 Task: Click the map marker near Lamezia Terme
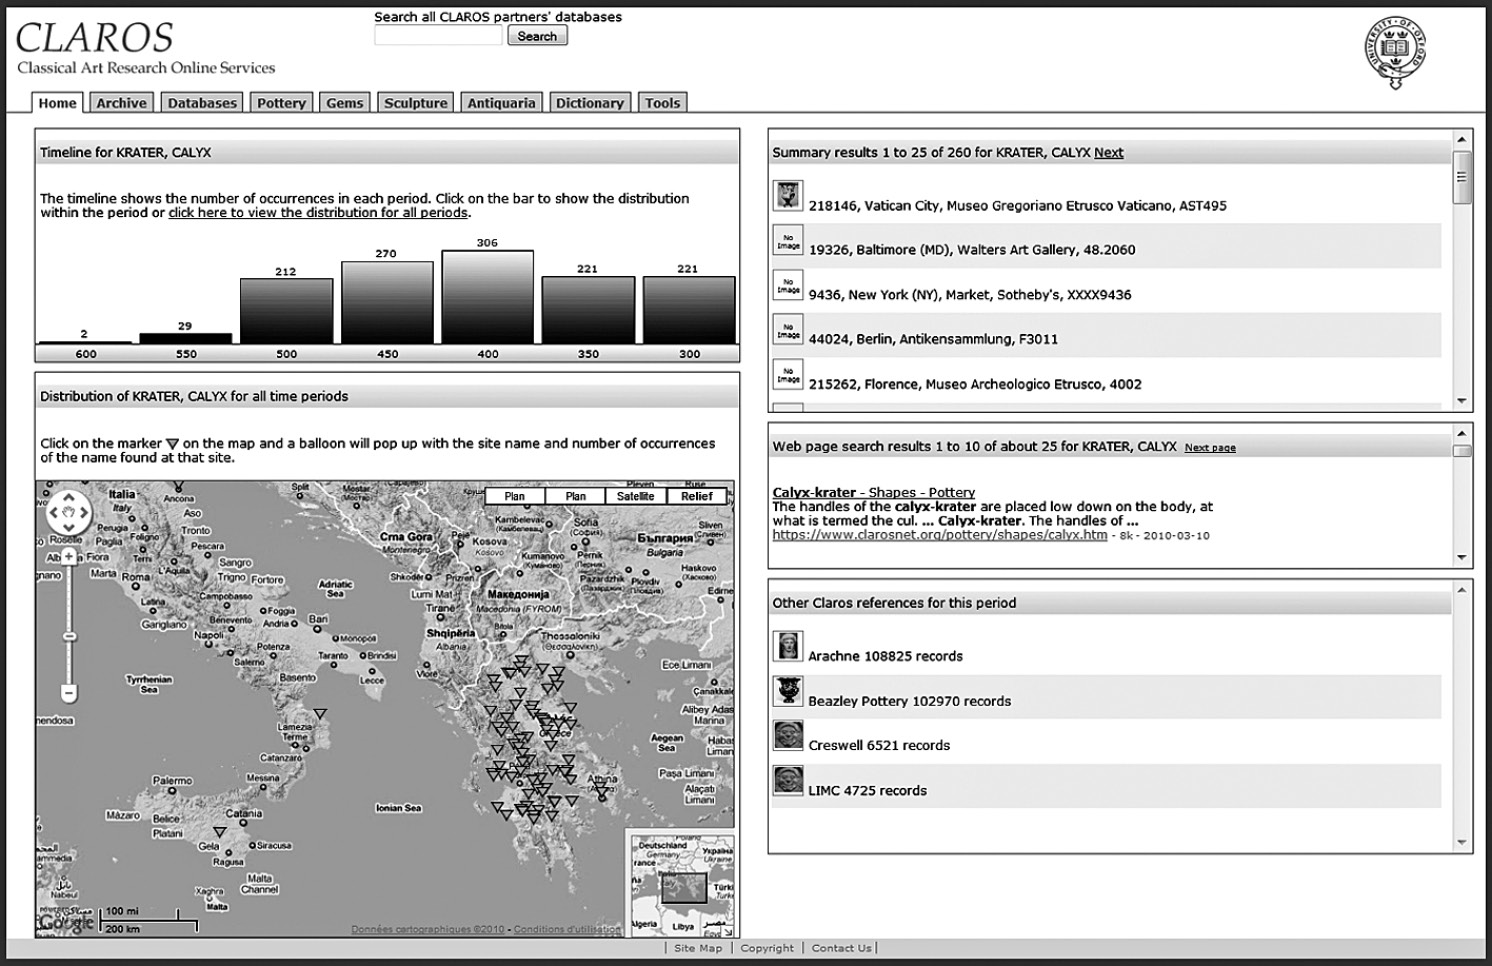[x=319, y=713]
